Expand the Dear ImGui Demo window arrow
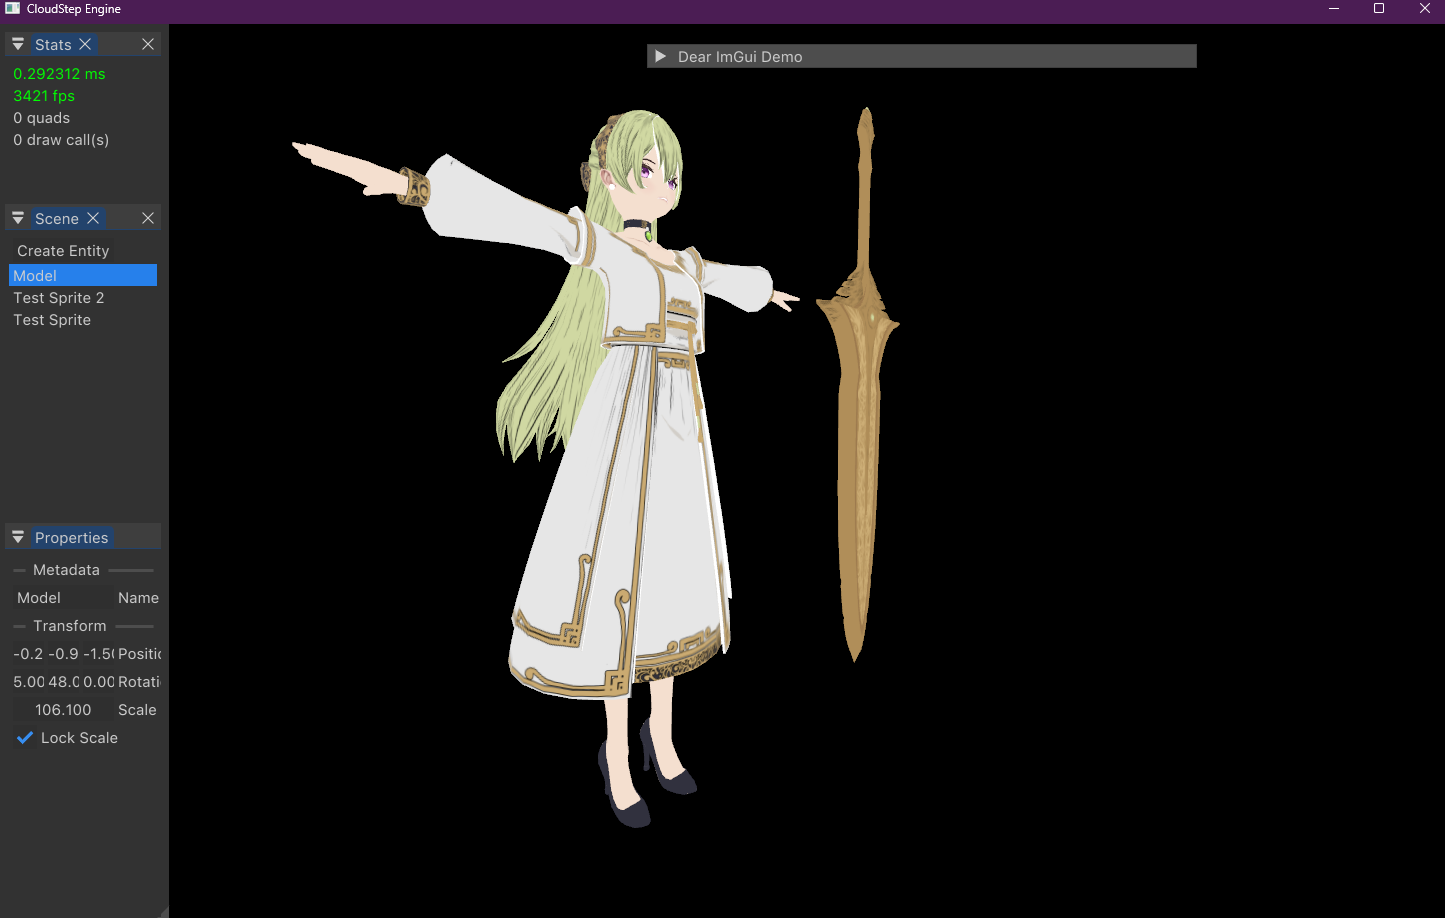 [x=660, y=57]
